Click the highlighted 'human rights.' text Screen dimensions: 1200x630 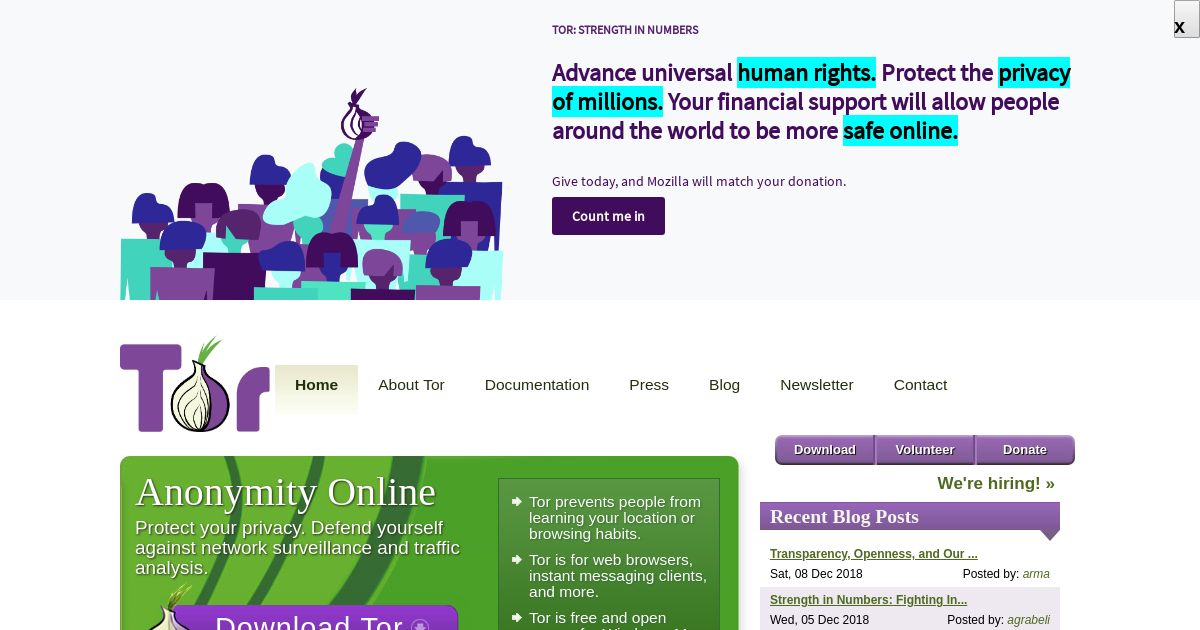click(806, 73)
